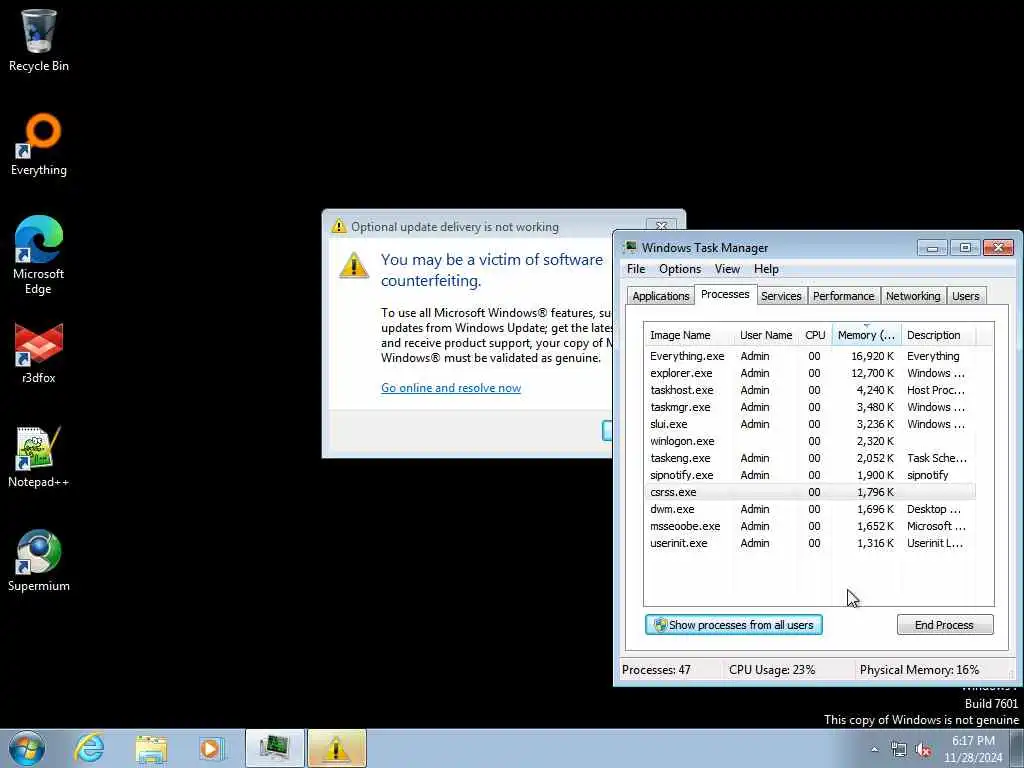Viewport: 1024px width, 768px height.
Task: Click the muted volume tray icon
Action: point(923,749)
